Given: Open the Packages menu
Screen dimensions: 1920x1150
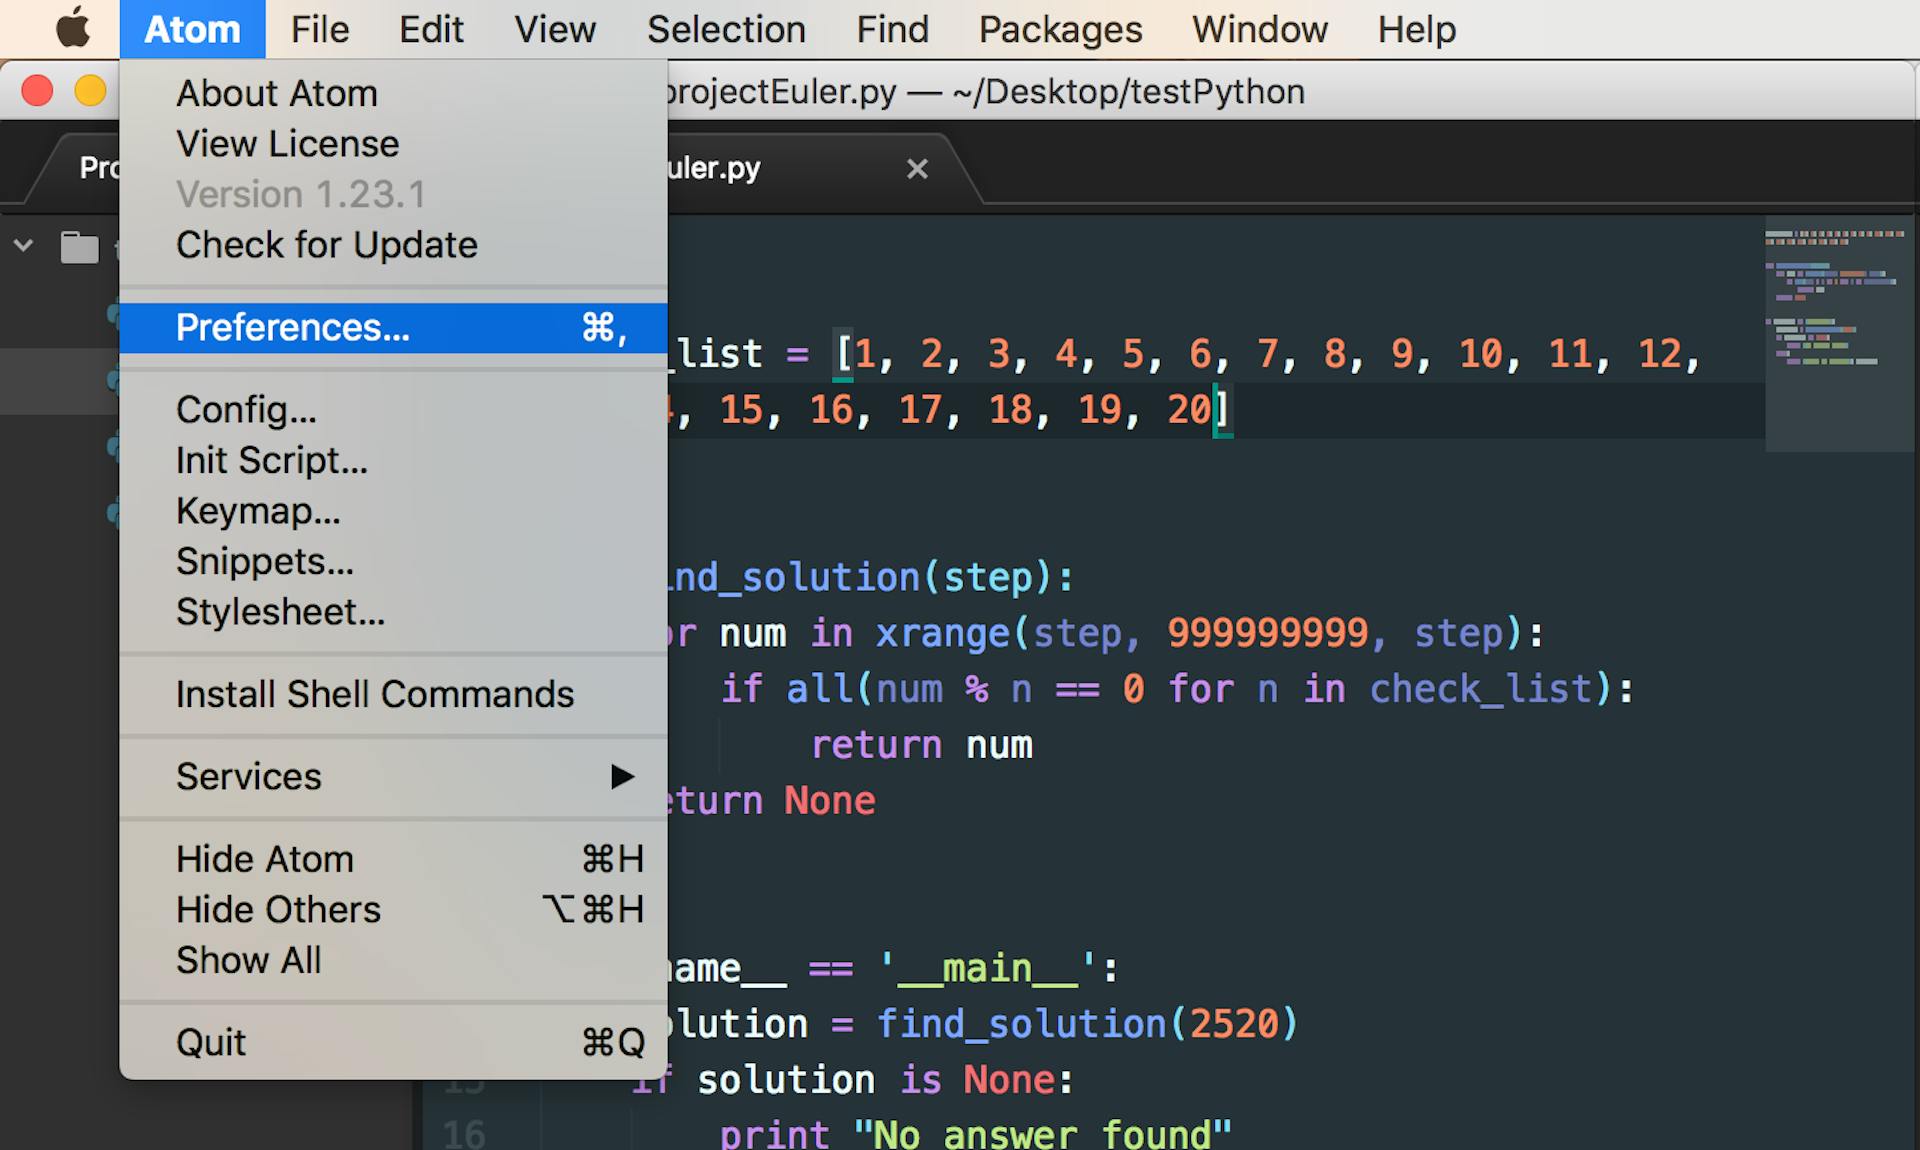Looking at the screenshot, I should coord(1060,29).
